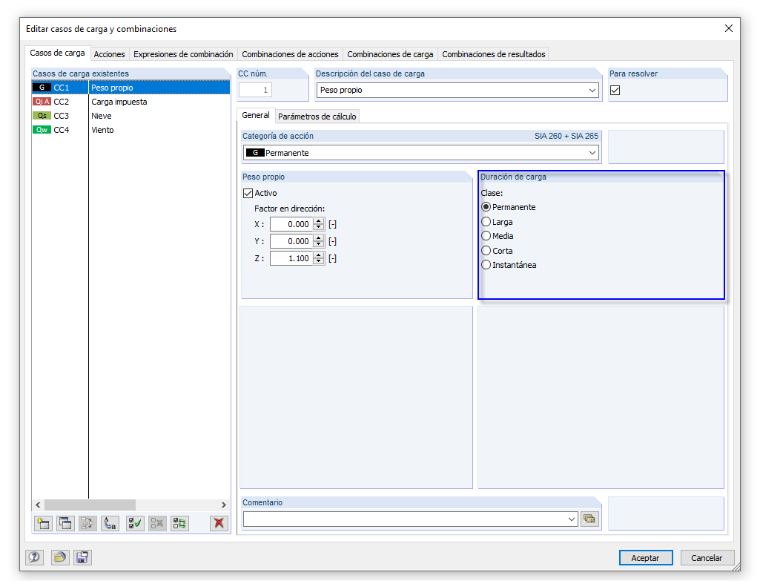The height and width of the screenshot is (583, 760).
Task: Select the 'Carga impuesta' load case row
Action: (131, 102)
